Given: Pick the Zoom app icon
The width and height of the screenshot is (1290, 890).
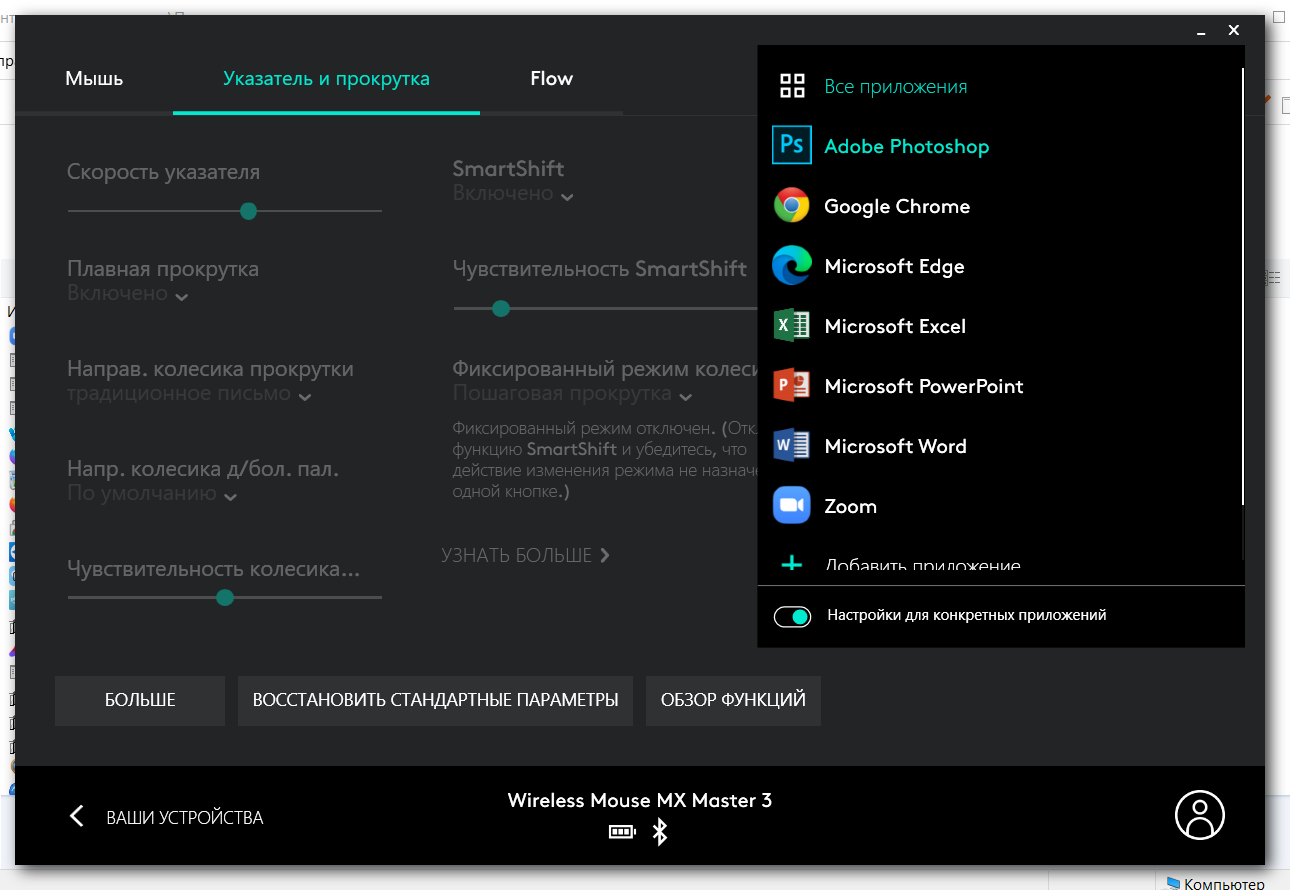Looking at the screenshot, I should 792,506.
